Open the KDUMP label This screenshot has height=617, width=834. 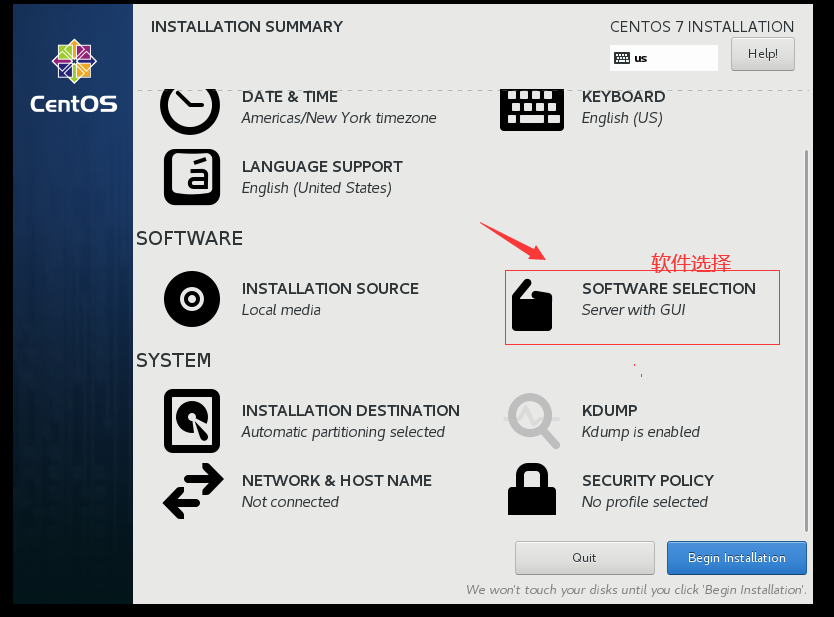(x=610, y=411)
